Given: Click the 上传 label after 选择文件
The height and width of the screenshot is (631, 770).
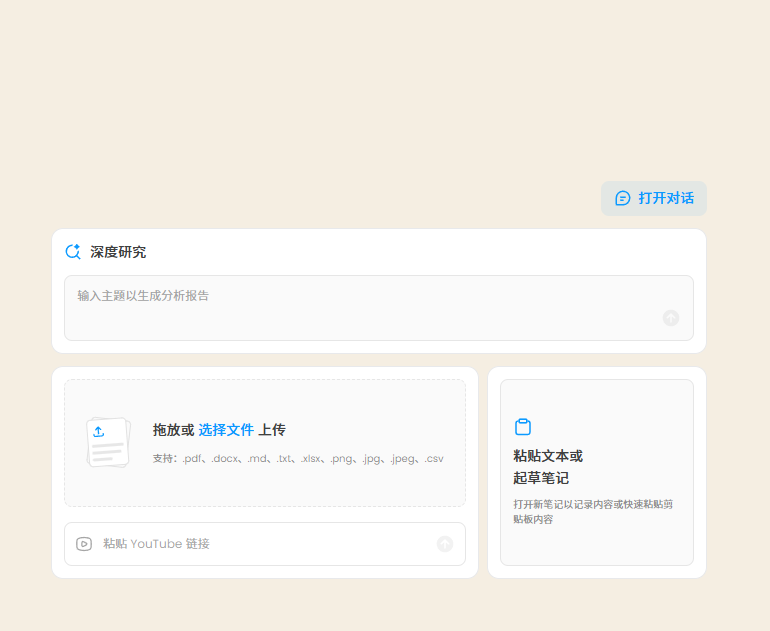Looking at the screenshot, I should pyautogui.click(x=272, y=430).
